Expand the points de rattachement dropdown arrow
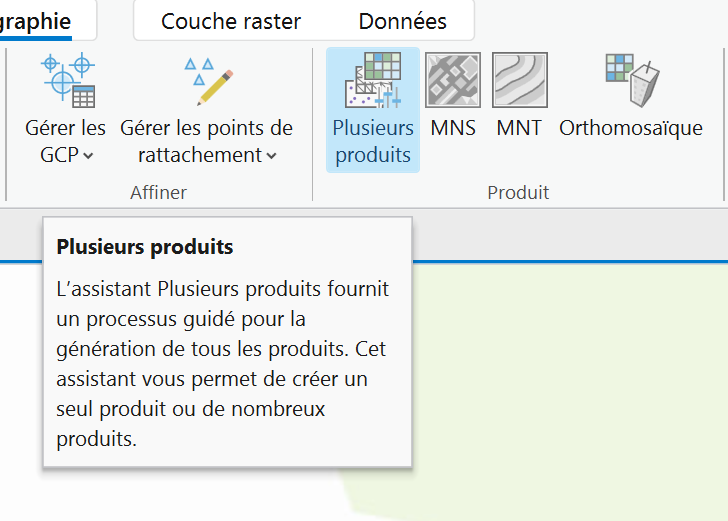Image resolution: width=728 pixels, height=521 pixels. (271, 156)
